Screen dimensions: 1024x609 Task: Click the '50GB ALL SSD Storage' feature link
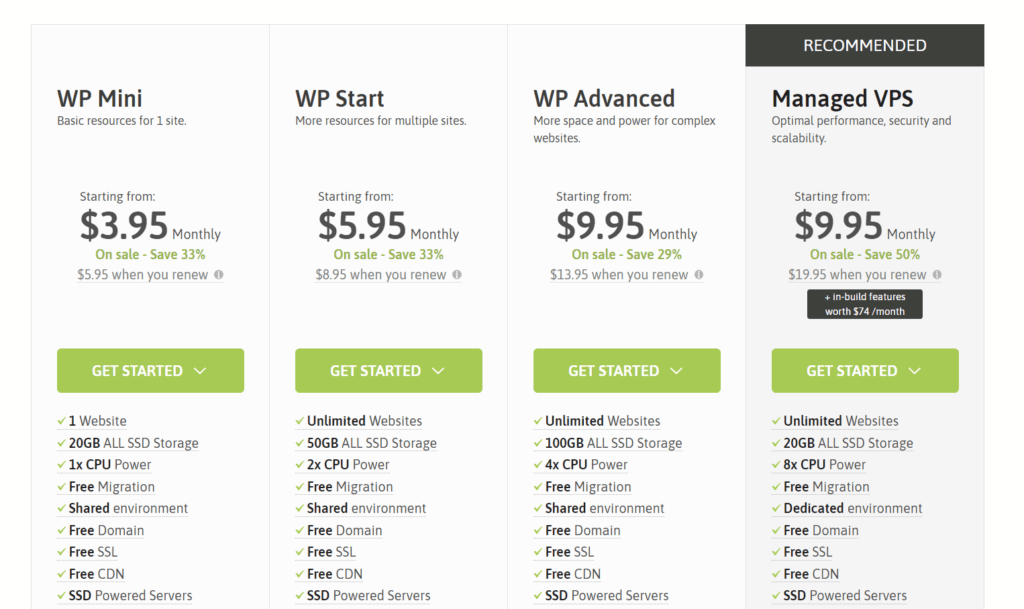click(371, 443)
